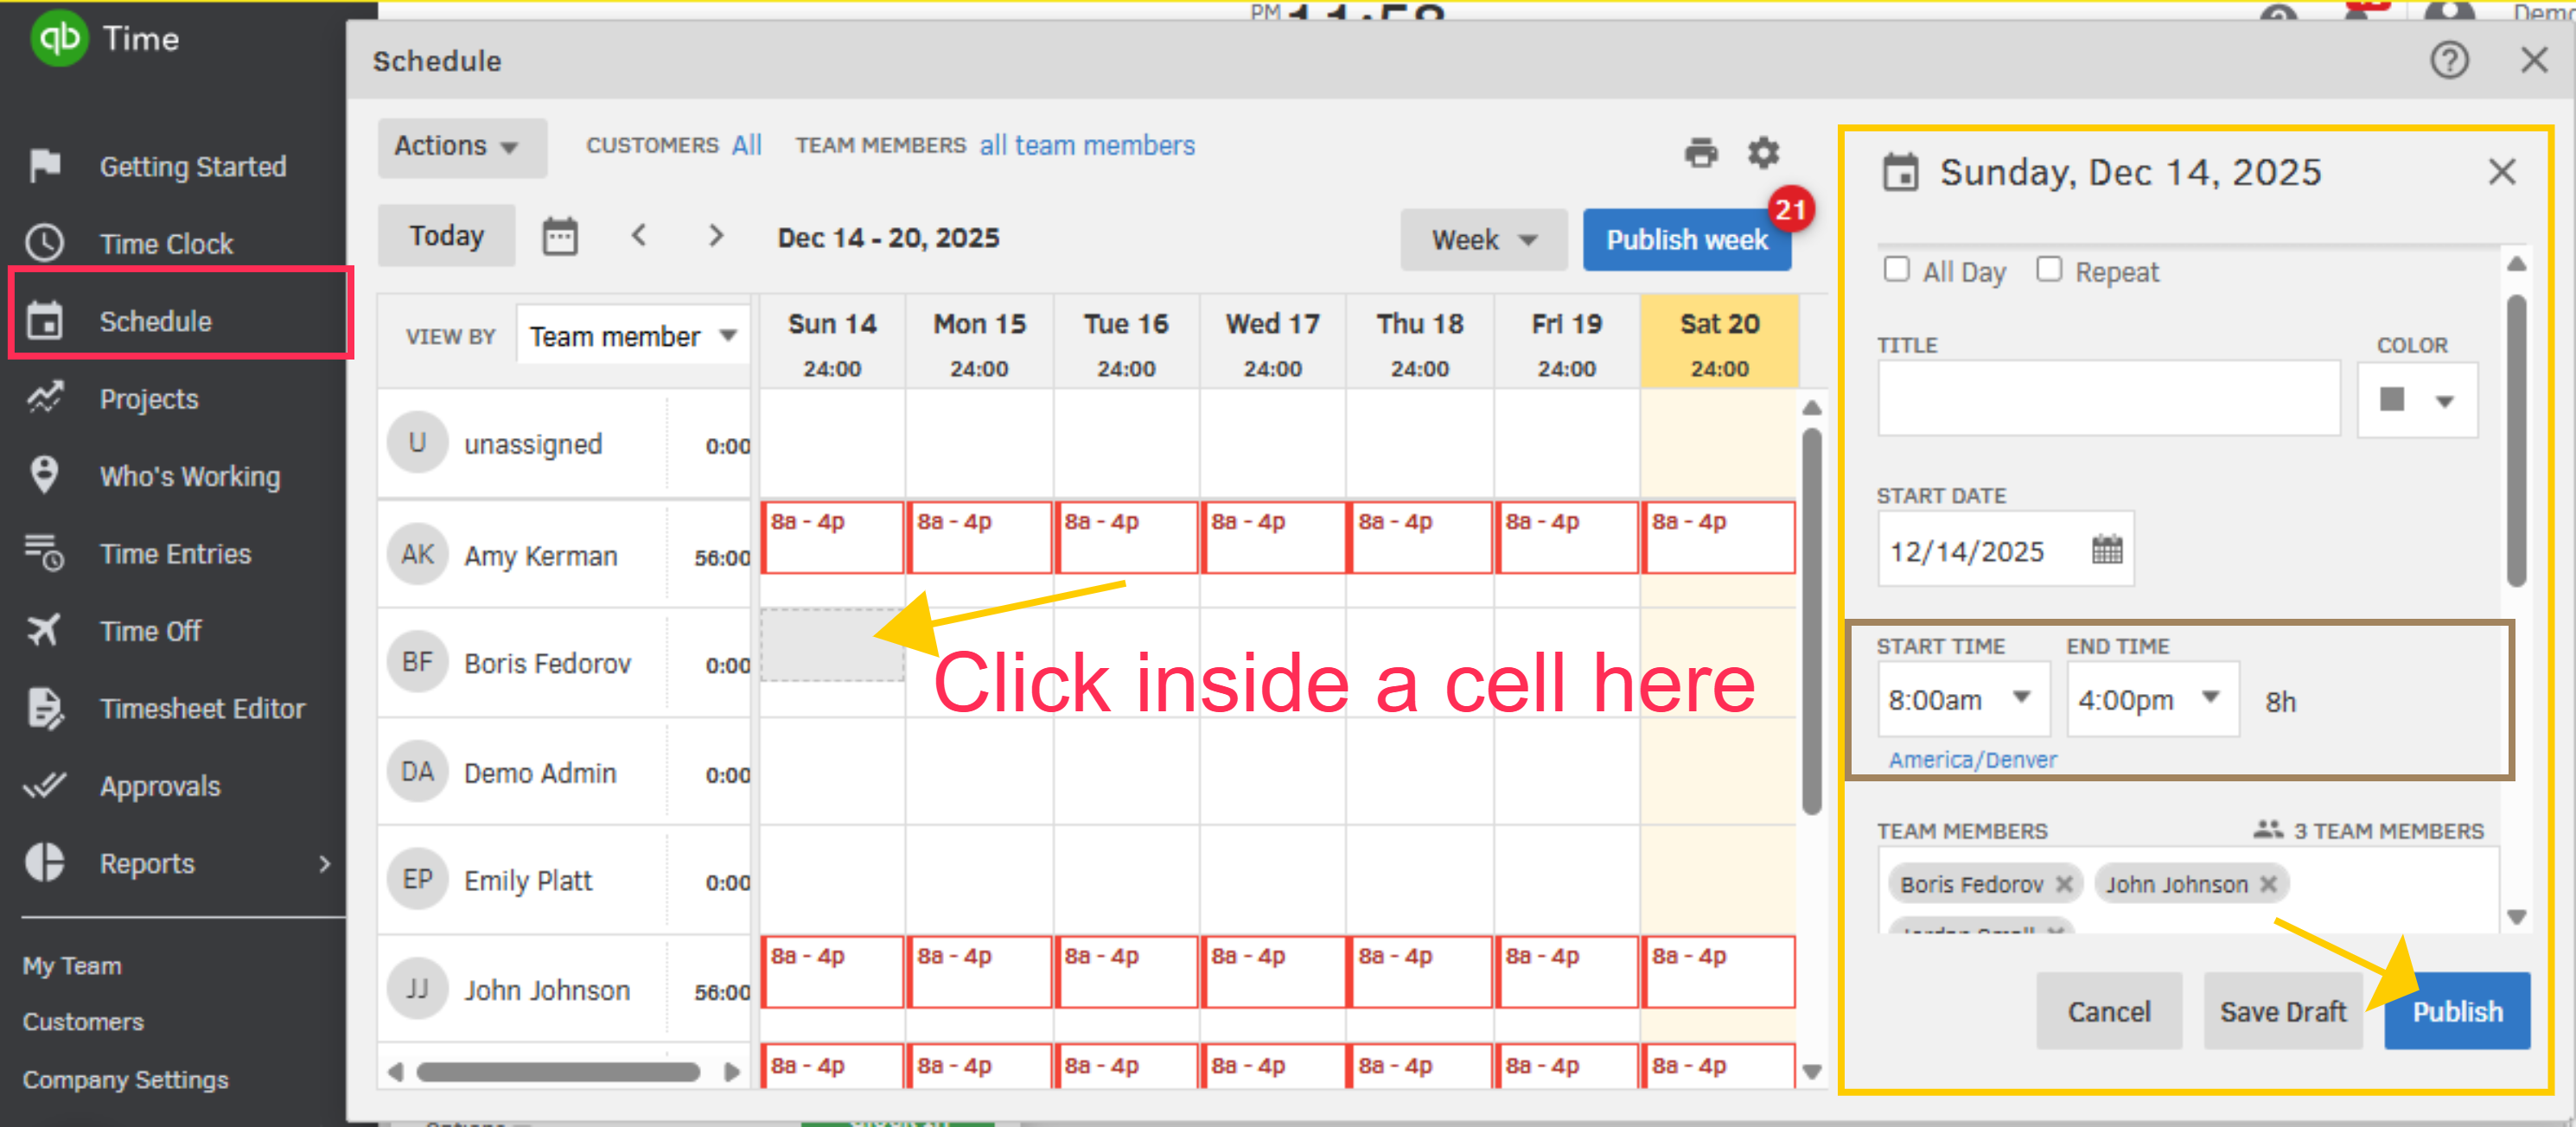Remove Boris Fedorov from team members
This screenshot has width=2576, height=1127.
[x=2064, y=884]
